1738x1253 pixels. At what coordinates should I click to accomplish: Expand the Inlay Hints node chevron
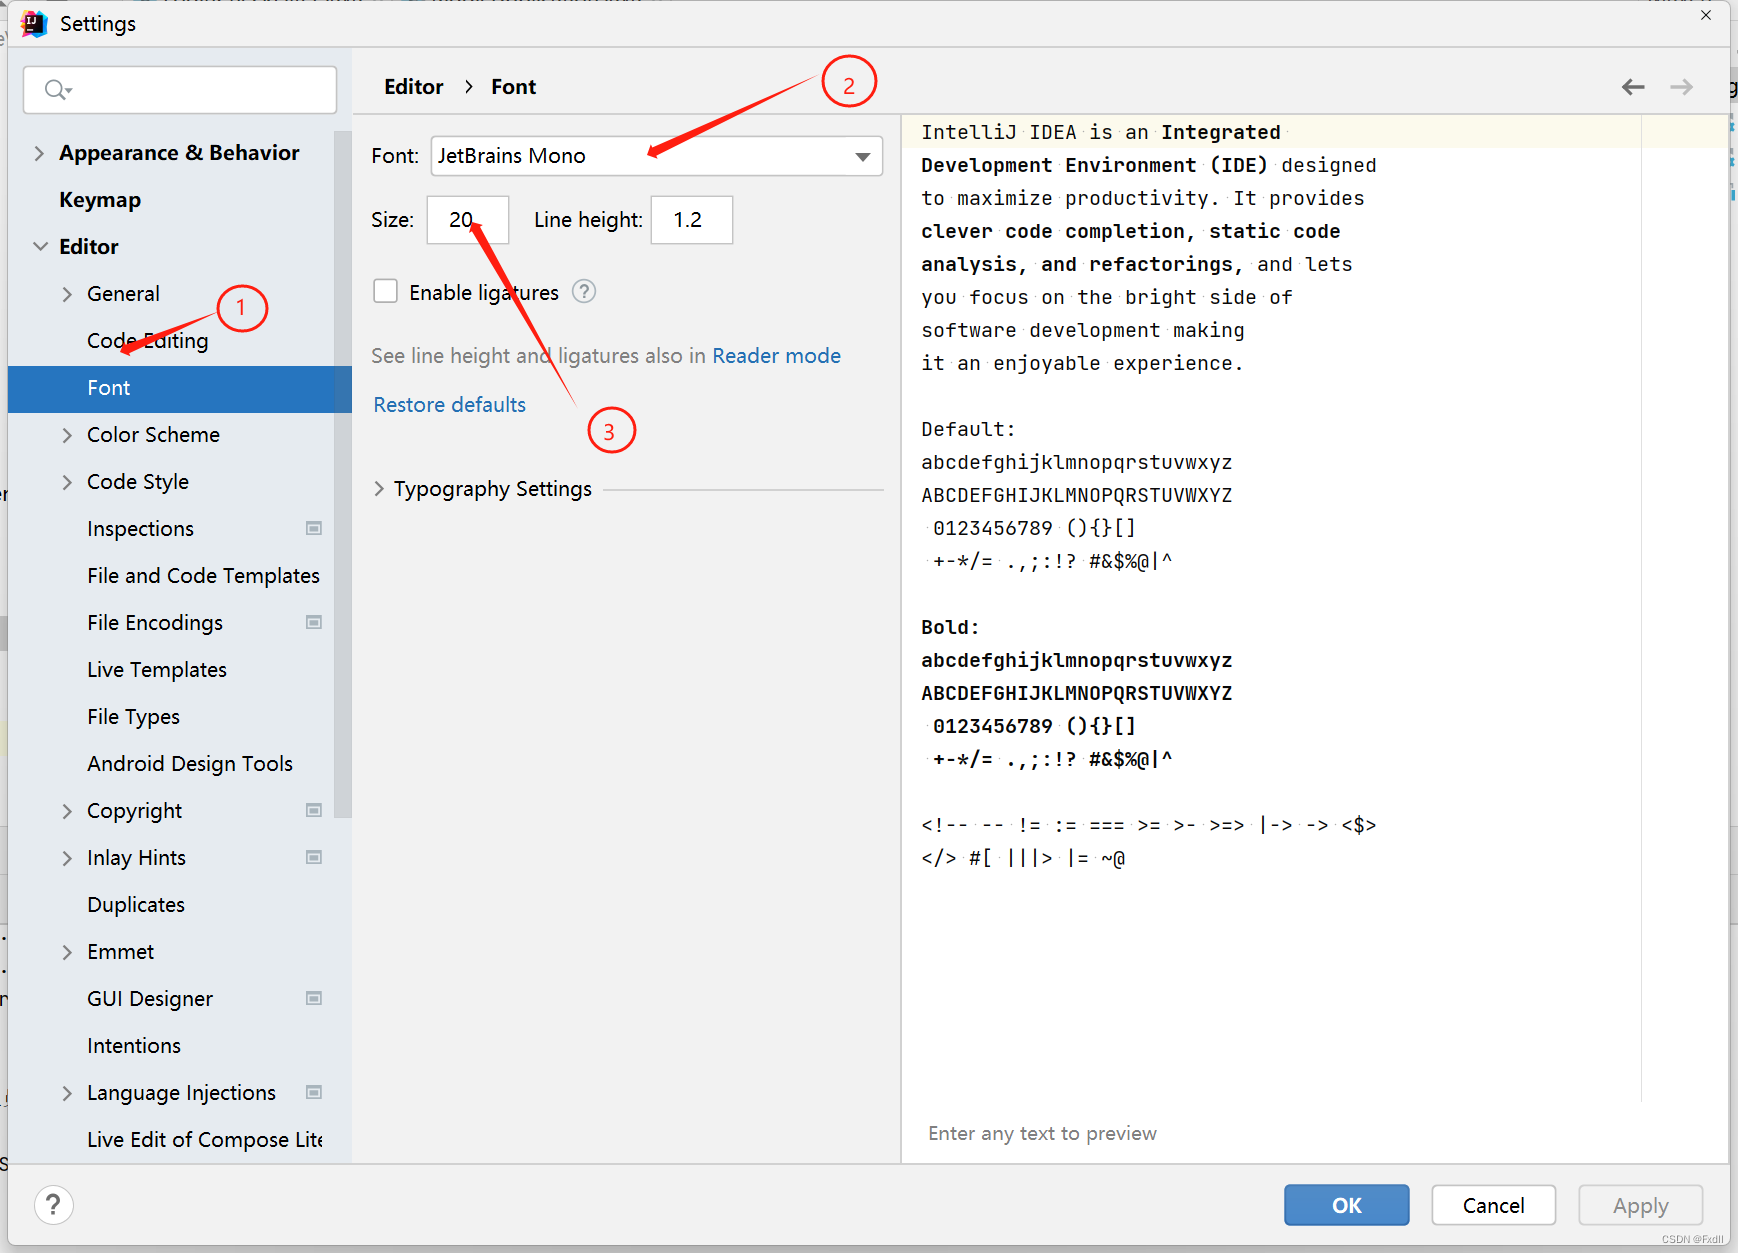pos(67,858)
